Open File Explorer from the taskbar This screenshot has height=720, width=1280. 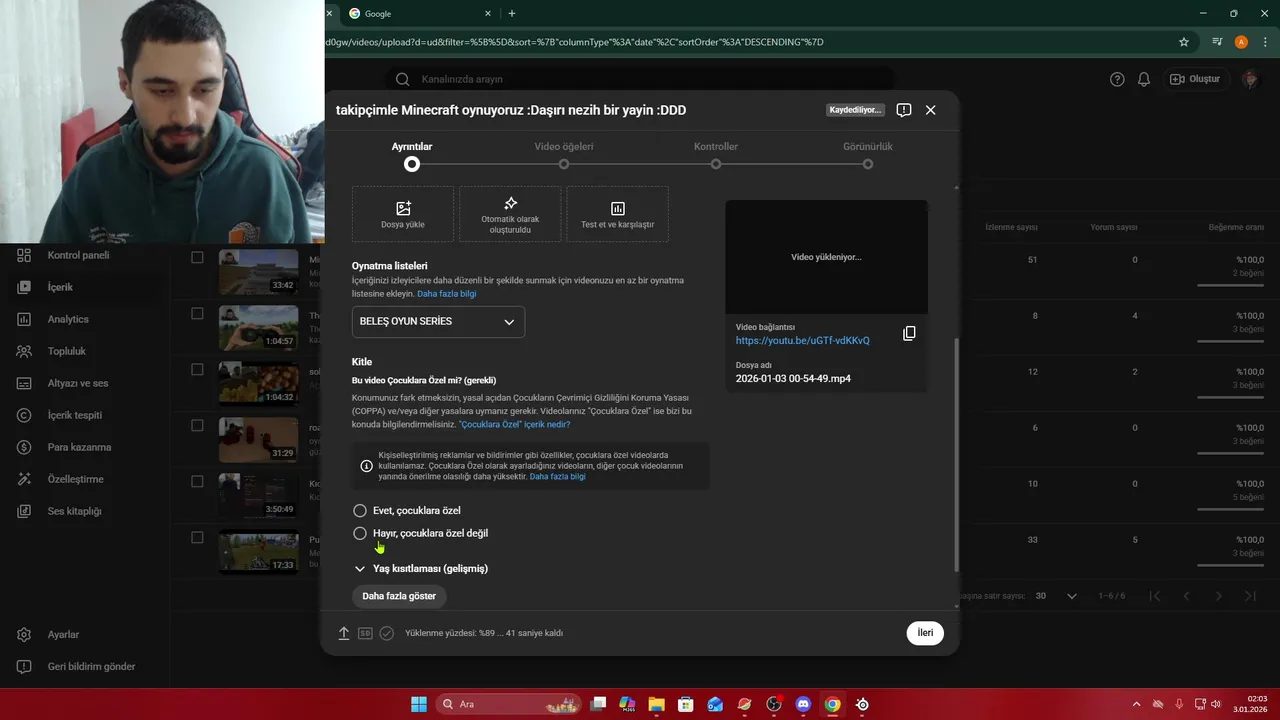656,704
